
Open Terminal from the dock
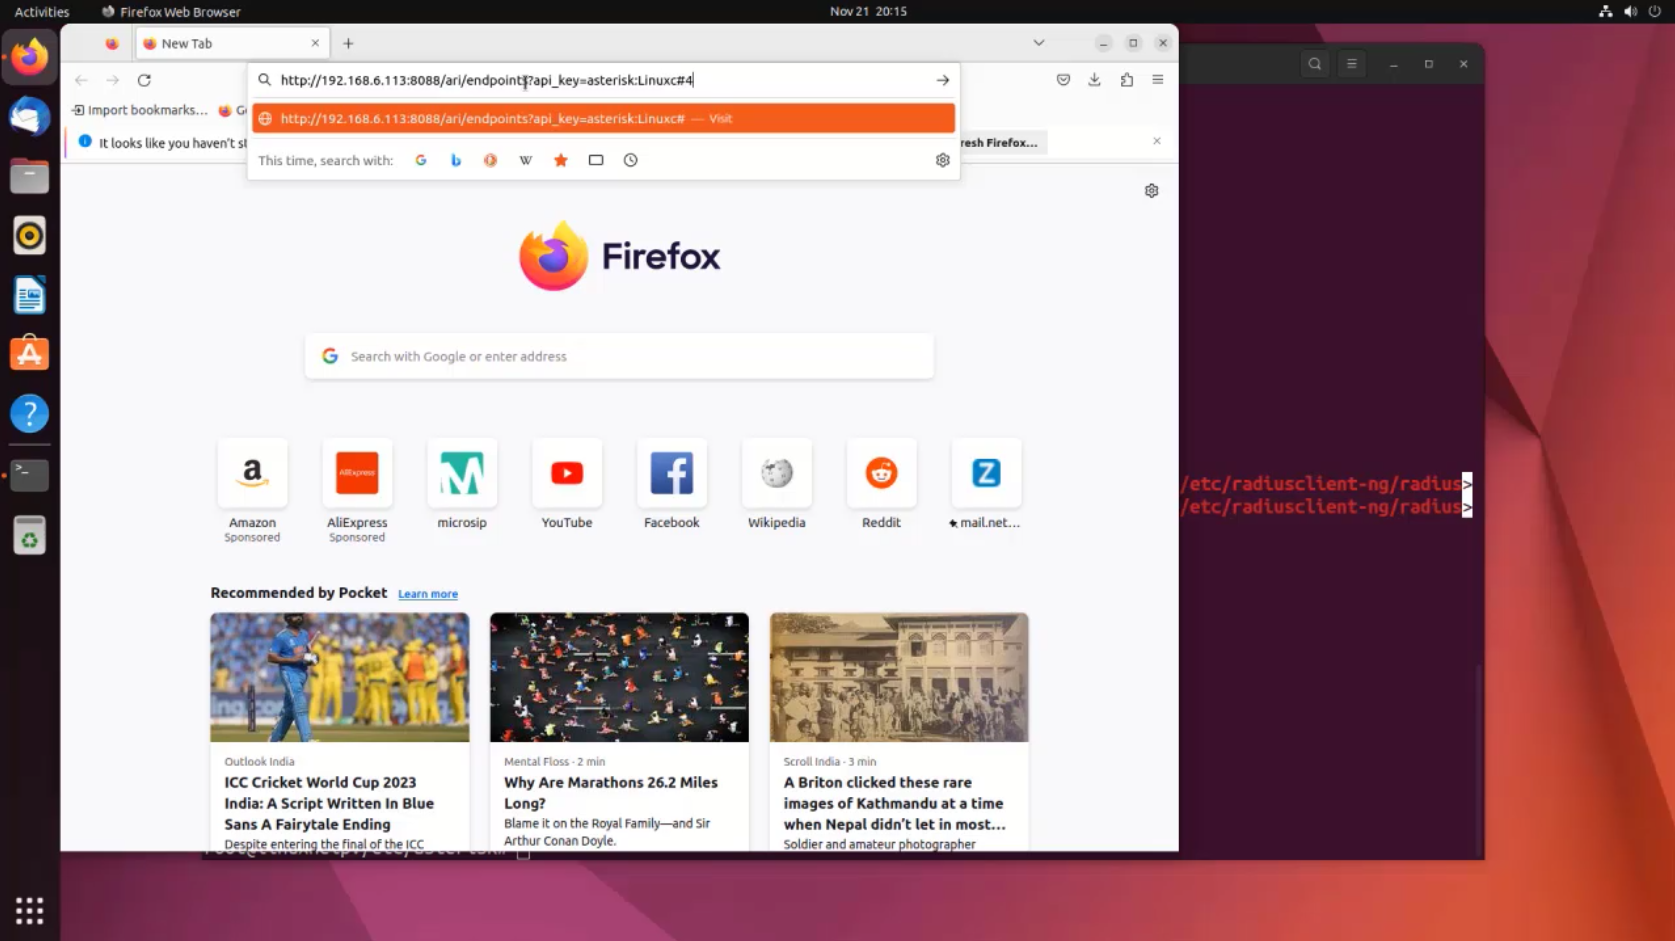pos(29,475)
